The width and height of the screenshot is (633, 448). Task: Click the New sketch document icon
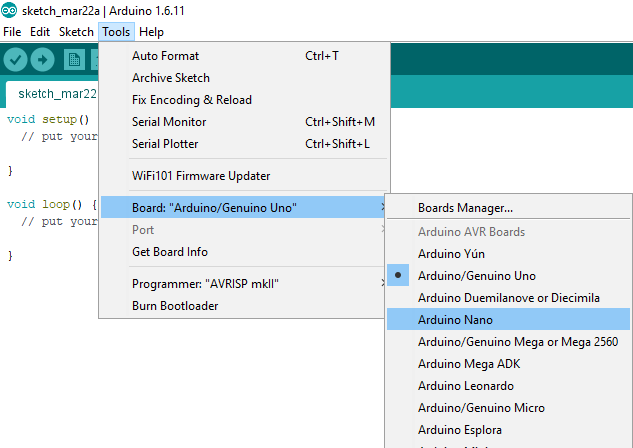pos(74,60)
